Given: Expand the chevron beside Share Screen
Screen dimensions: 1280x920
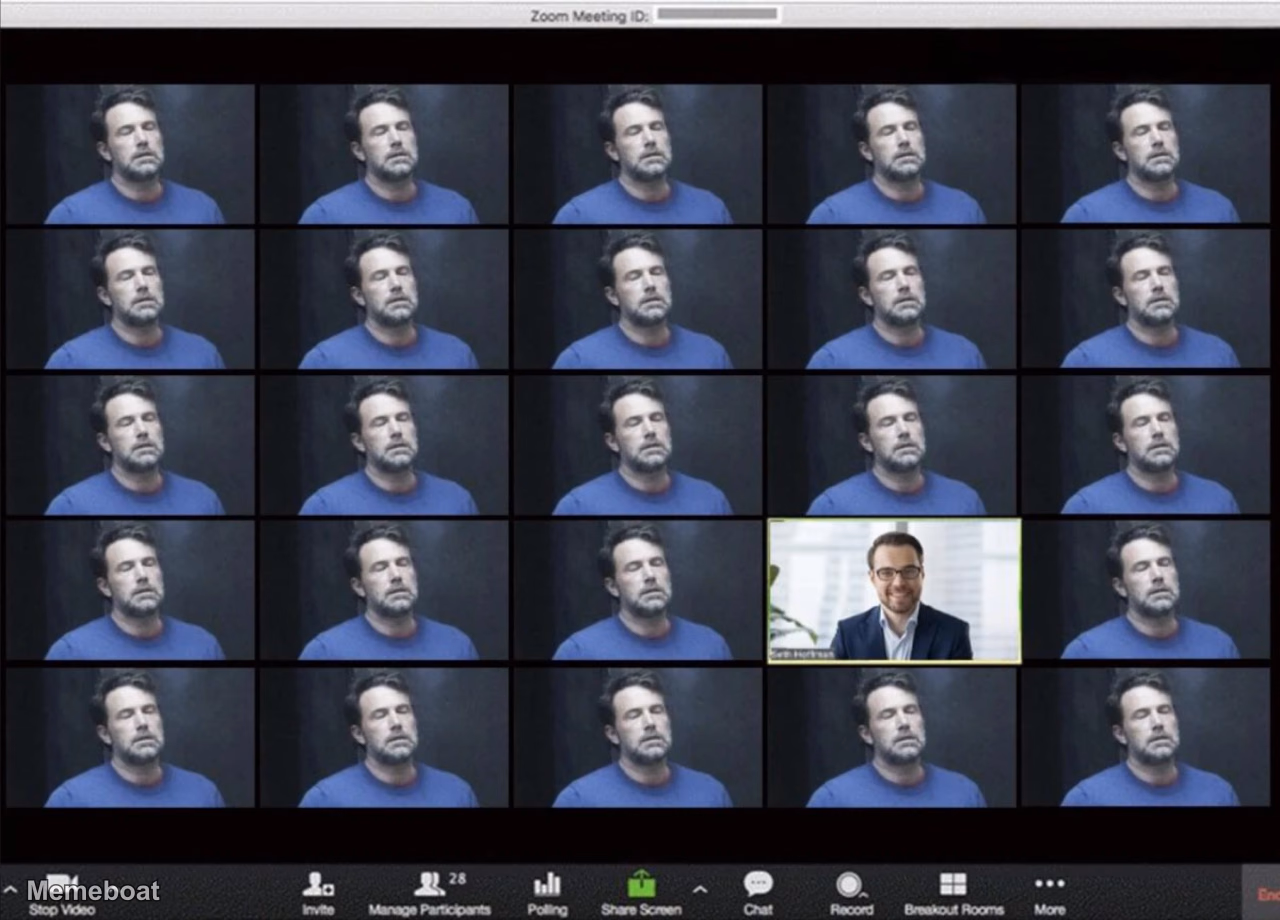Looking at the screenshot, I should [700, 889].
